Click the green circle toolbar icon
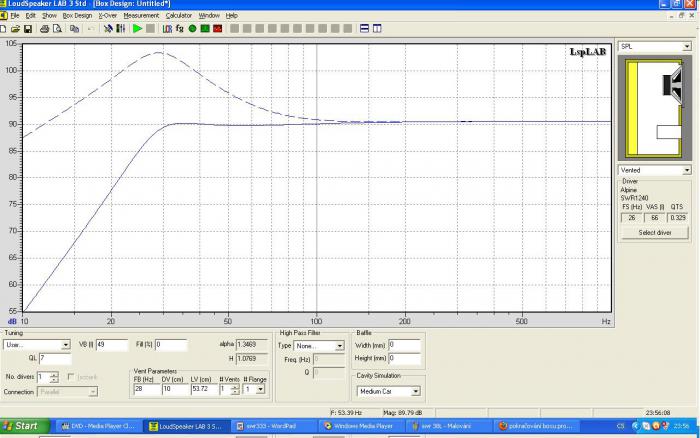This screenshot has width=700, height=438. 192,29
